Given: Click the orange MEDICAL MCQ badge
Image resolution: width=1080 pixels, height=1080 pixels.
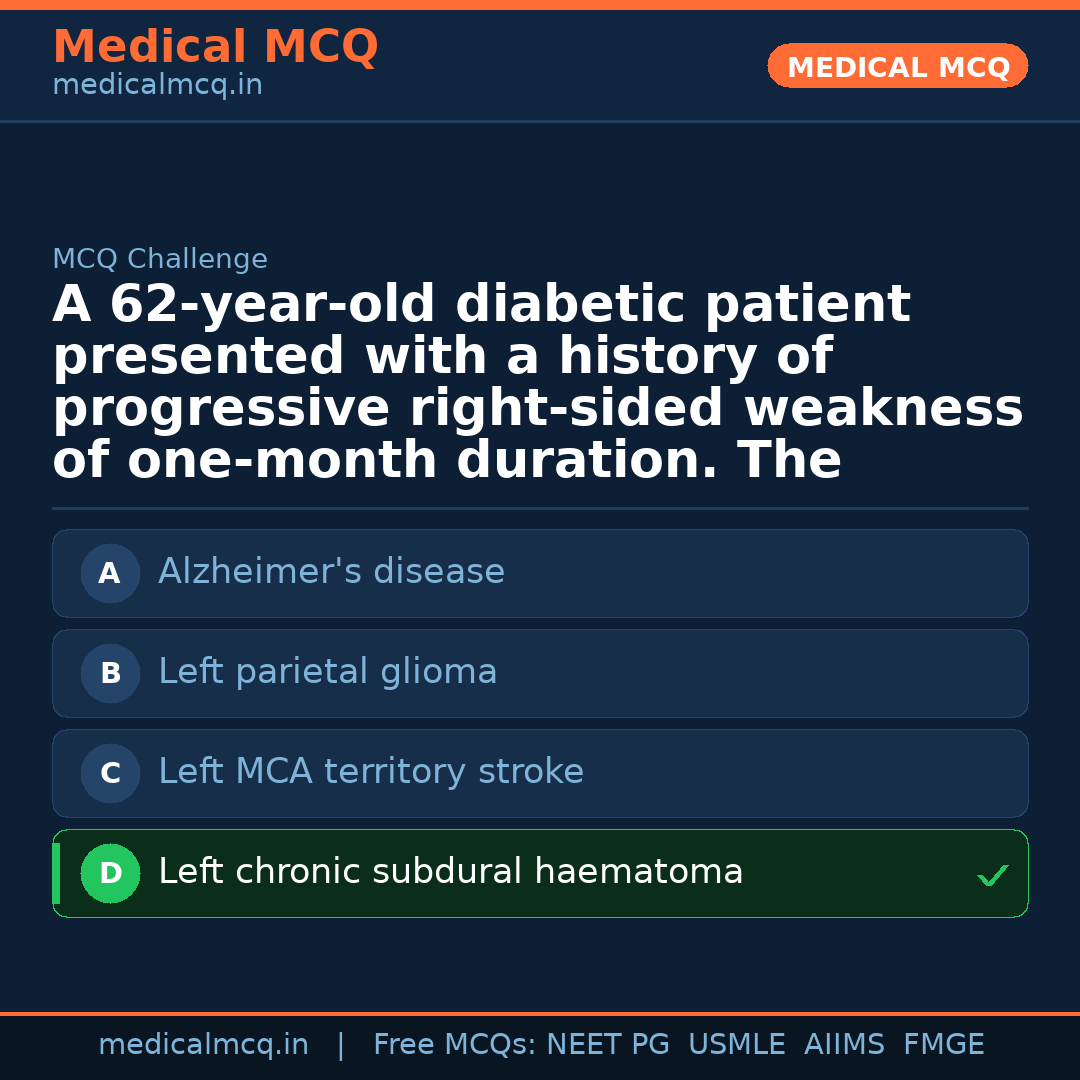Looking at the screenshot, I should click(x=897, y=67).
